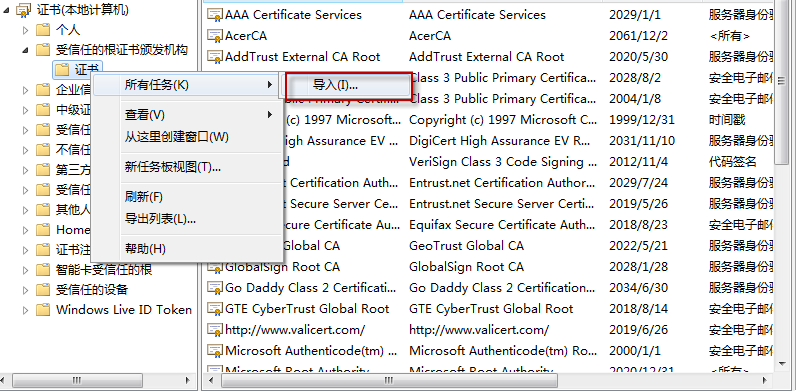
Task: Click expiry date 2034/6/30
Action: point(638,288)
